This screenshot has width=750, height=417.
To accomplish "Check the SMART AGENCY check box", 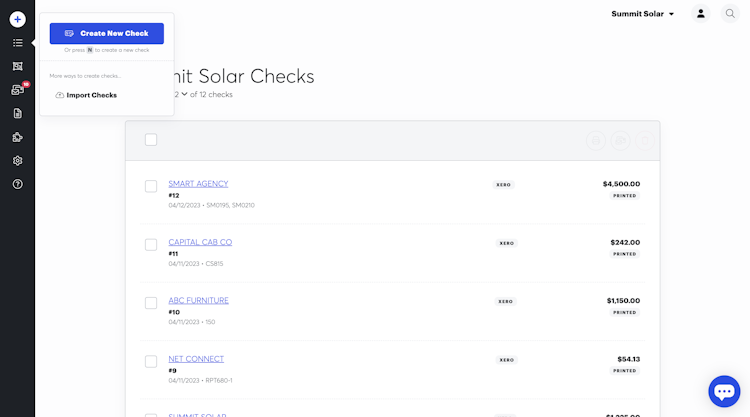I will click(x=151, y=186).
